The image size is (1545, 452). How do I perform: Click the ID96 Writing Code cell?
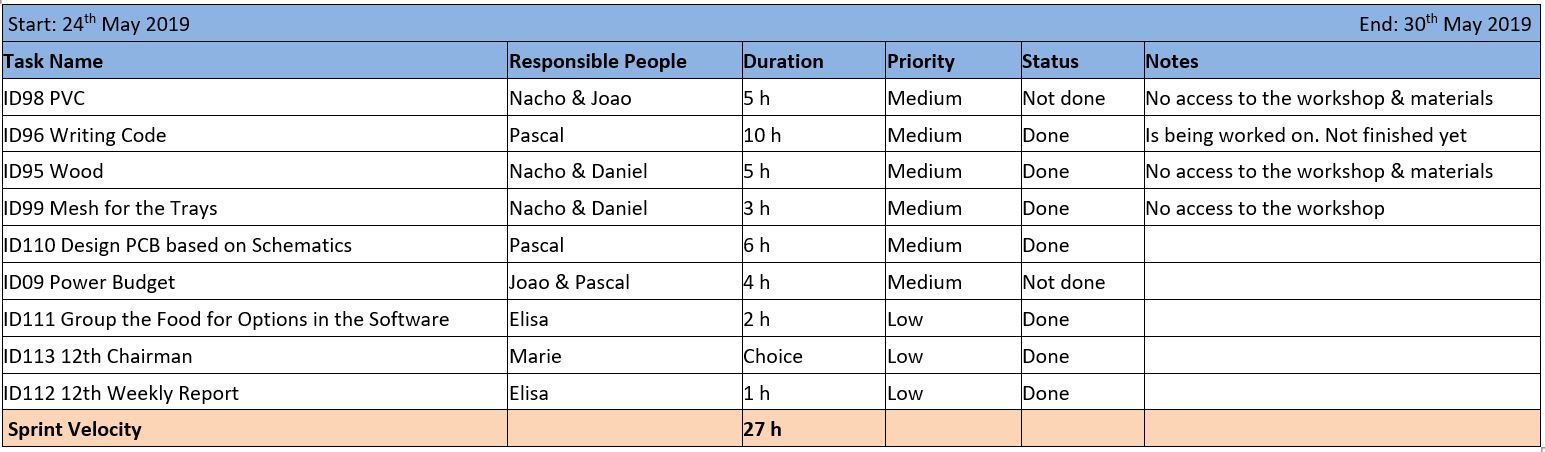[x=255, y=135]
